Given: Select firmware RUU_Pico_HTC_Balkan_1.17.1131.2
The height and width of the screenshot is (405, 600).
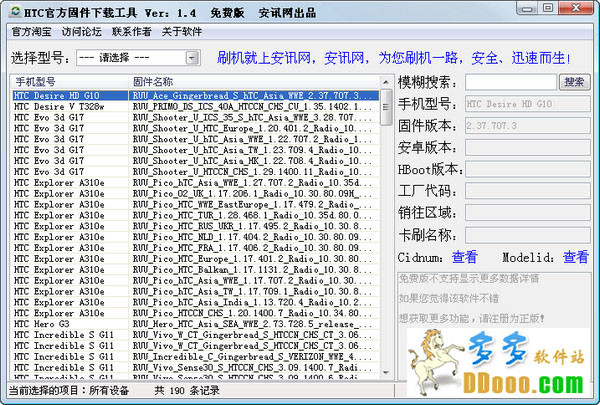Looking at the screenshot, I should (x=196, y=269).
